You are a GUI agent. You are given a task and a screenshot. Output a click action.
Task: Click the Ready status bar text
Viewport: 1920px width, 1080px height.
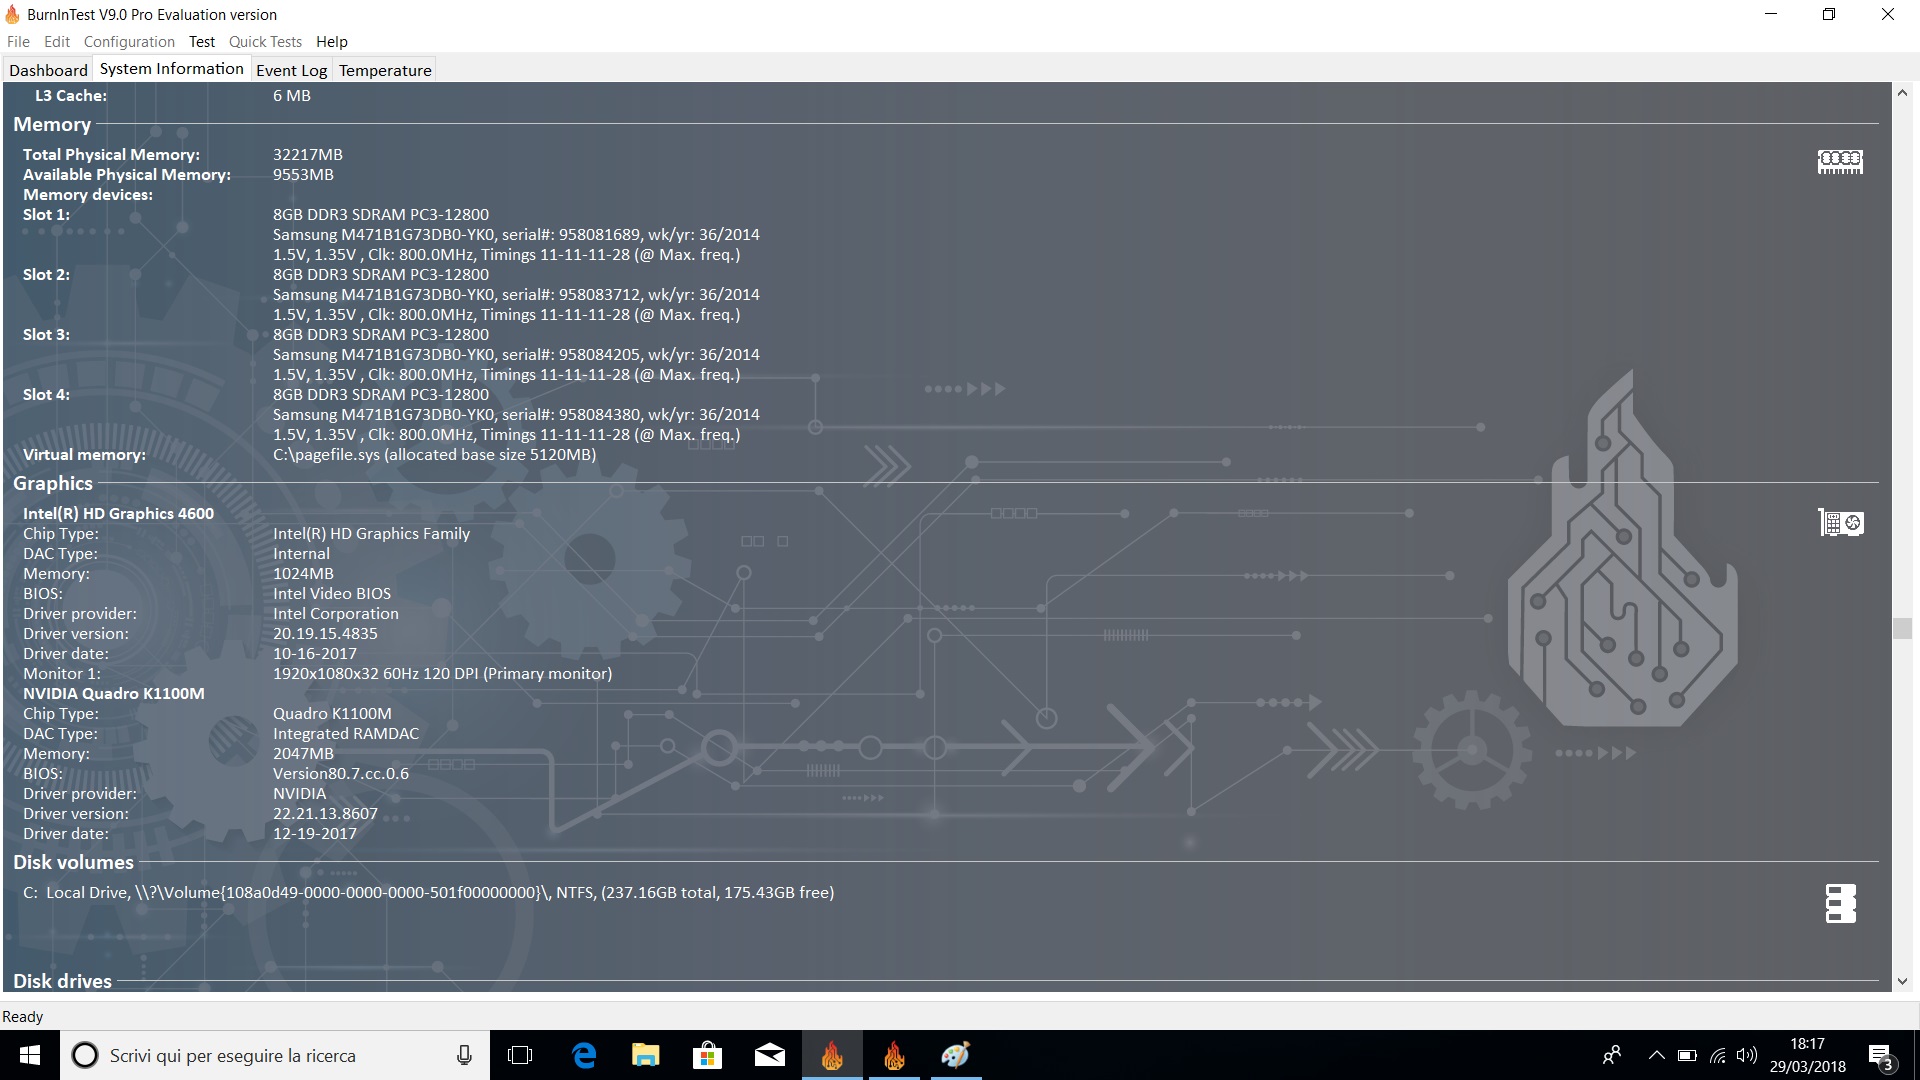(x=22, y=1016)
